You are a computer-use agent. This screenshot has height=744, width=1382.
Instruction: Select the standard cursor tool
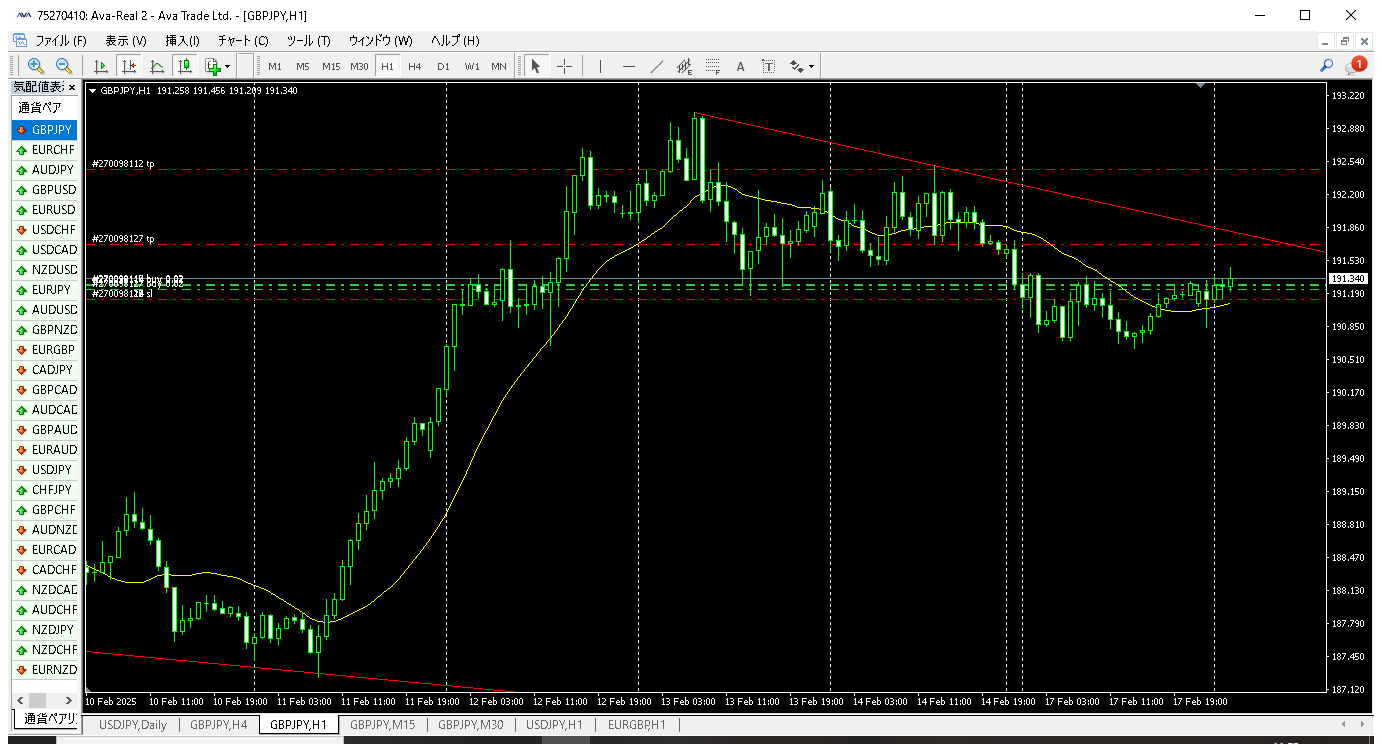pyautogui.click(x=535, y=66)
